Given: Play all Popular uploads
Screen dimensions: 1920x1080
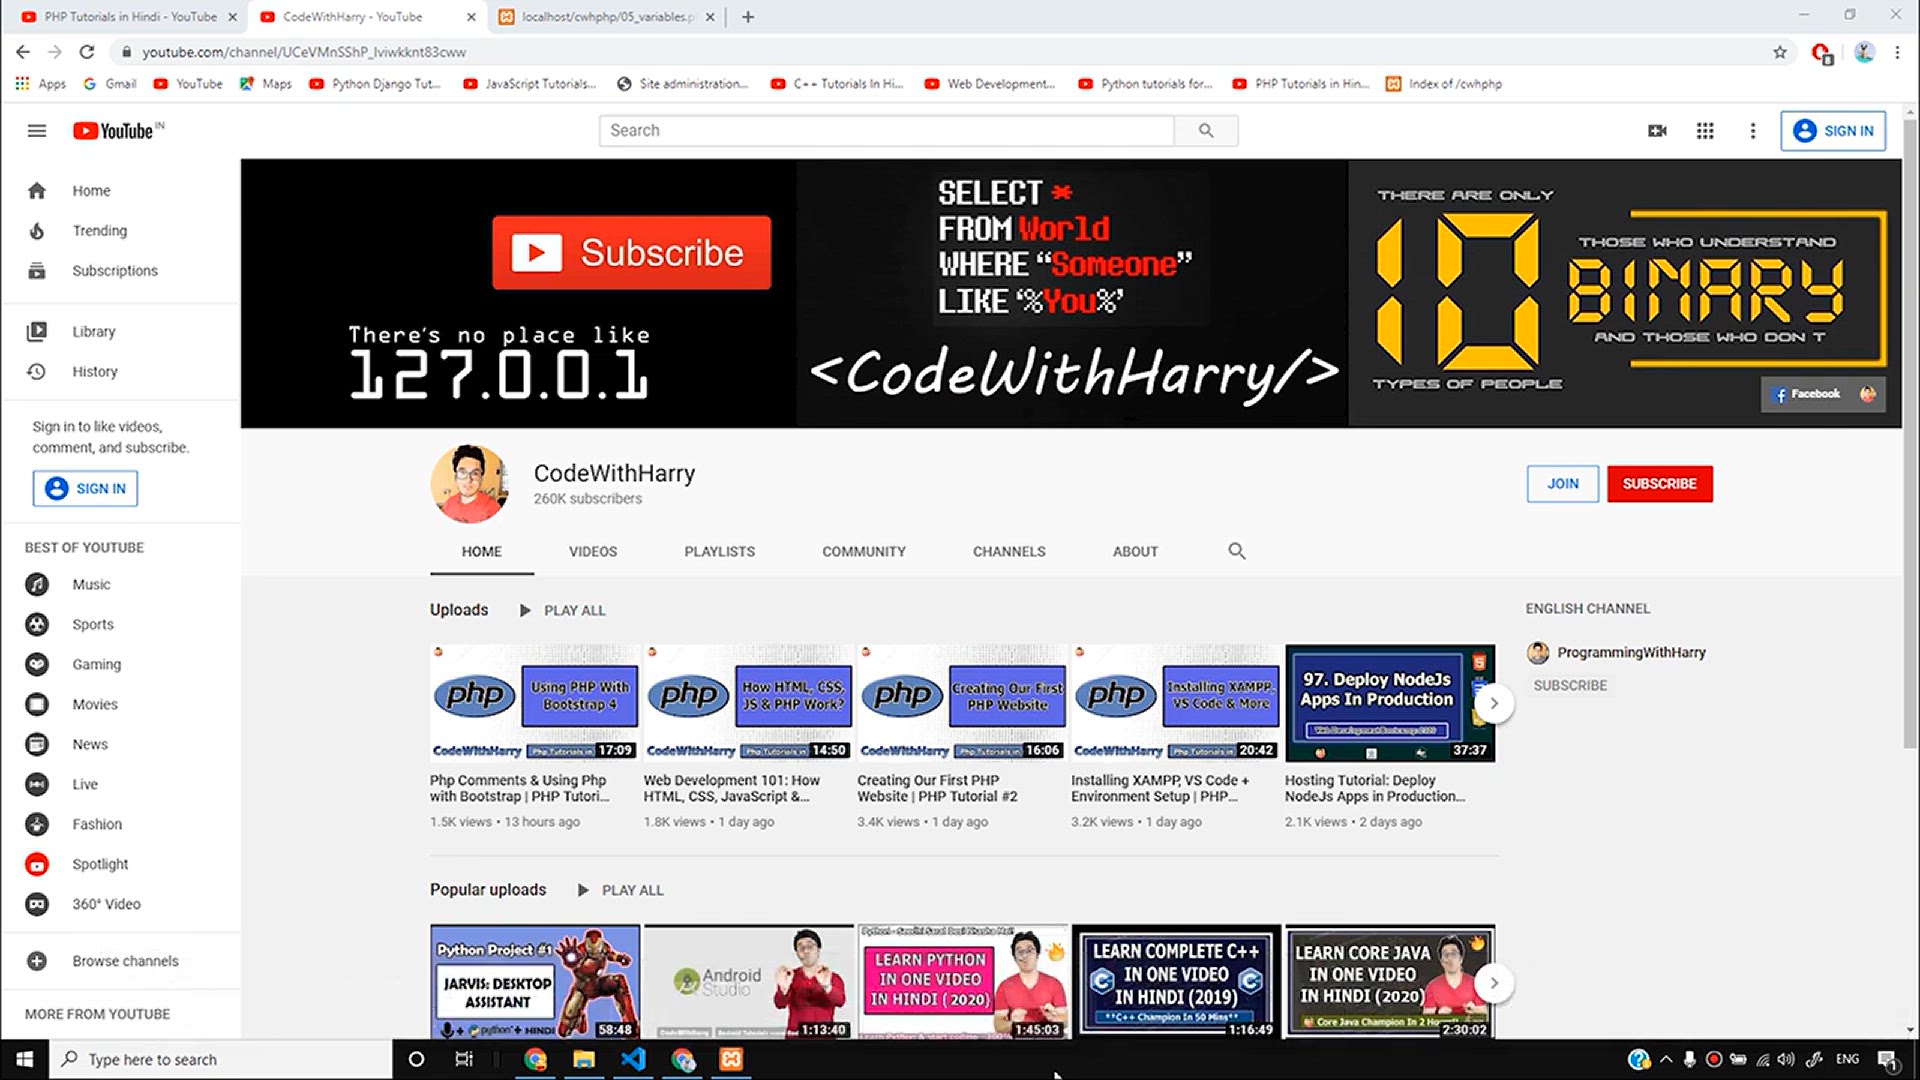Looking at the screenshot, I should [x=621, y=891].
